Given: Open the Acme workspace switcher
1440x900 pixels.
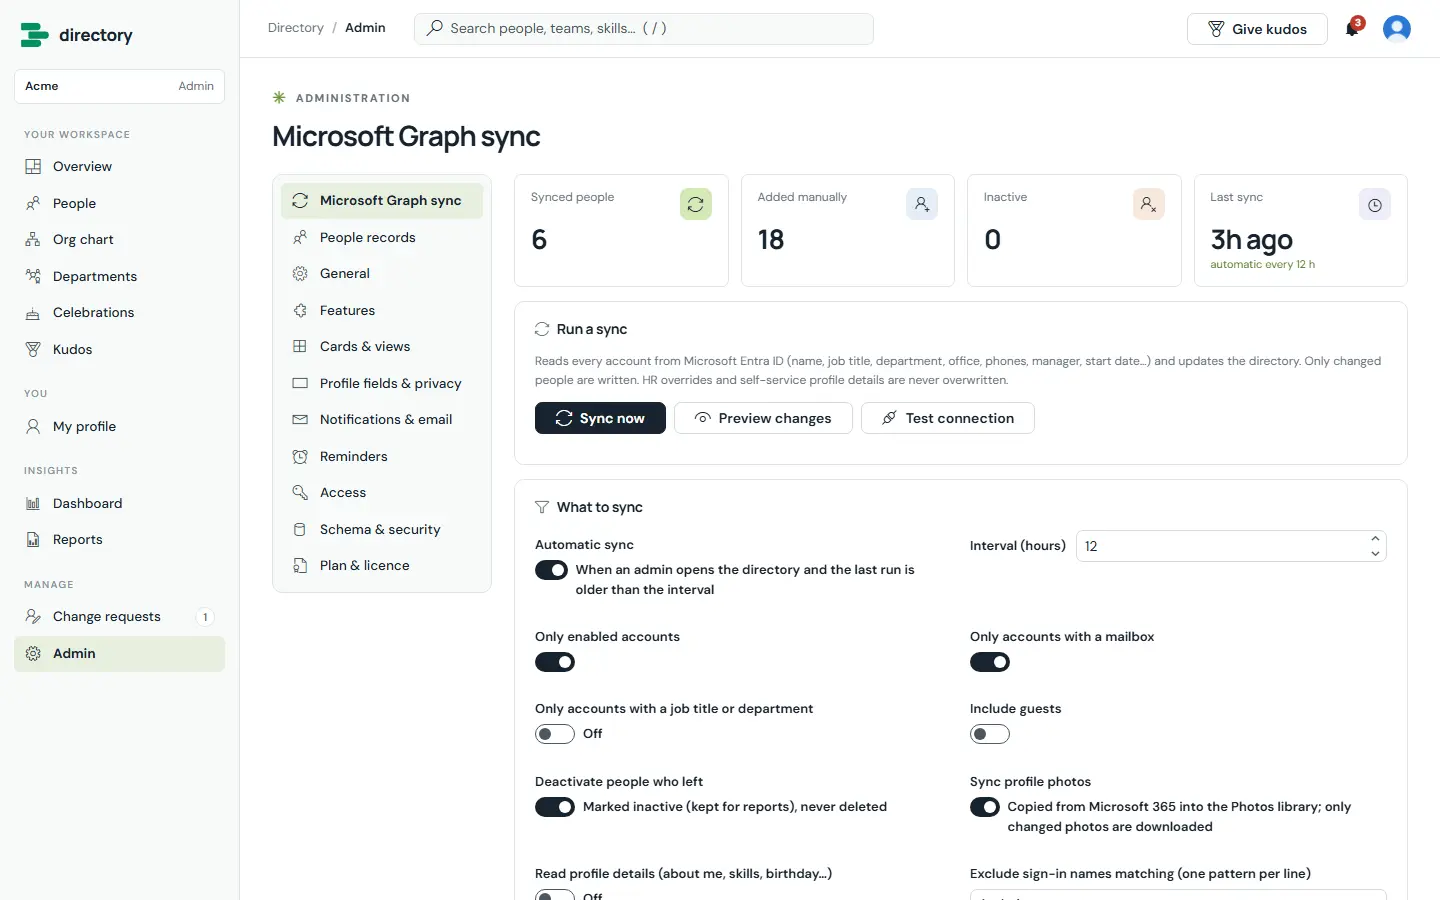Looking at the screenshot, I should click(x=119, y=86).
